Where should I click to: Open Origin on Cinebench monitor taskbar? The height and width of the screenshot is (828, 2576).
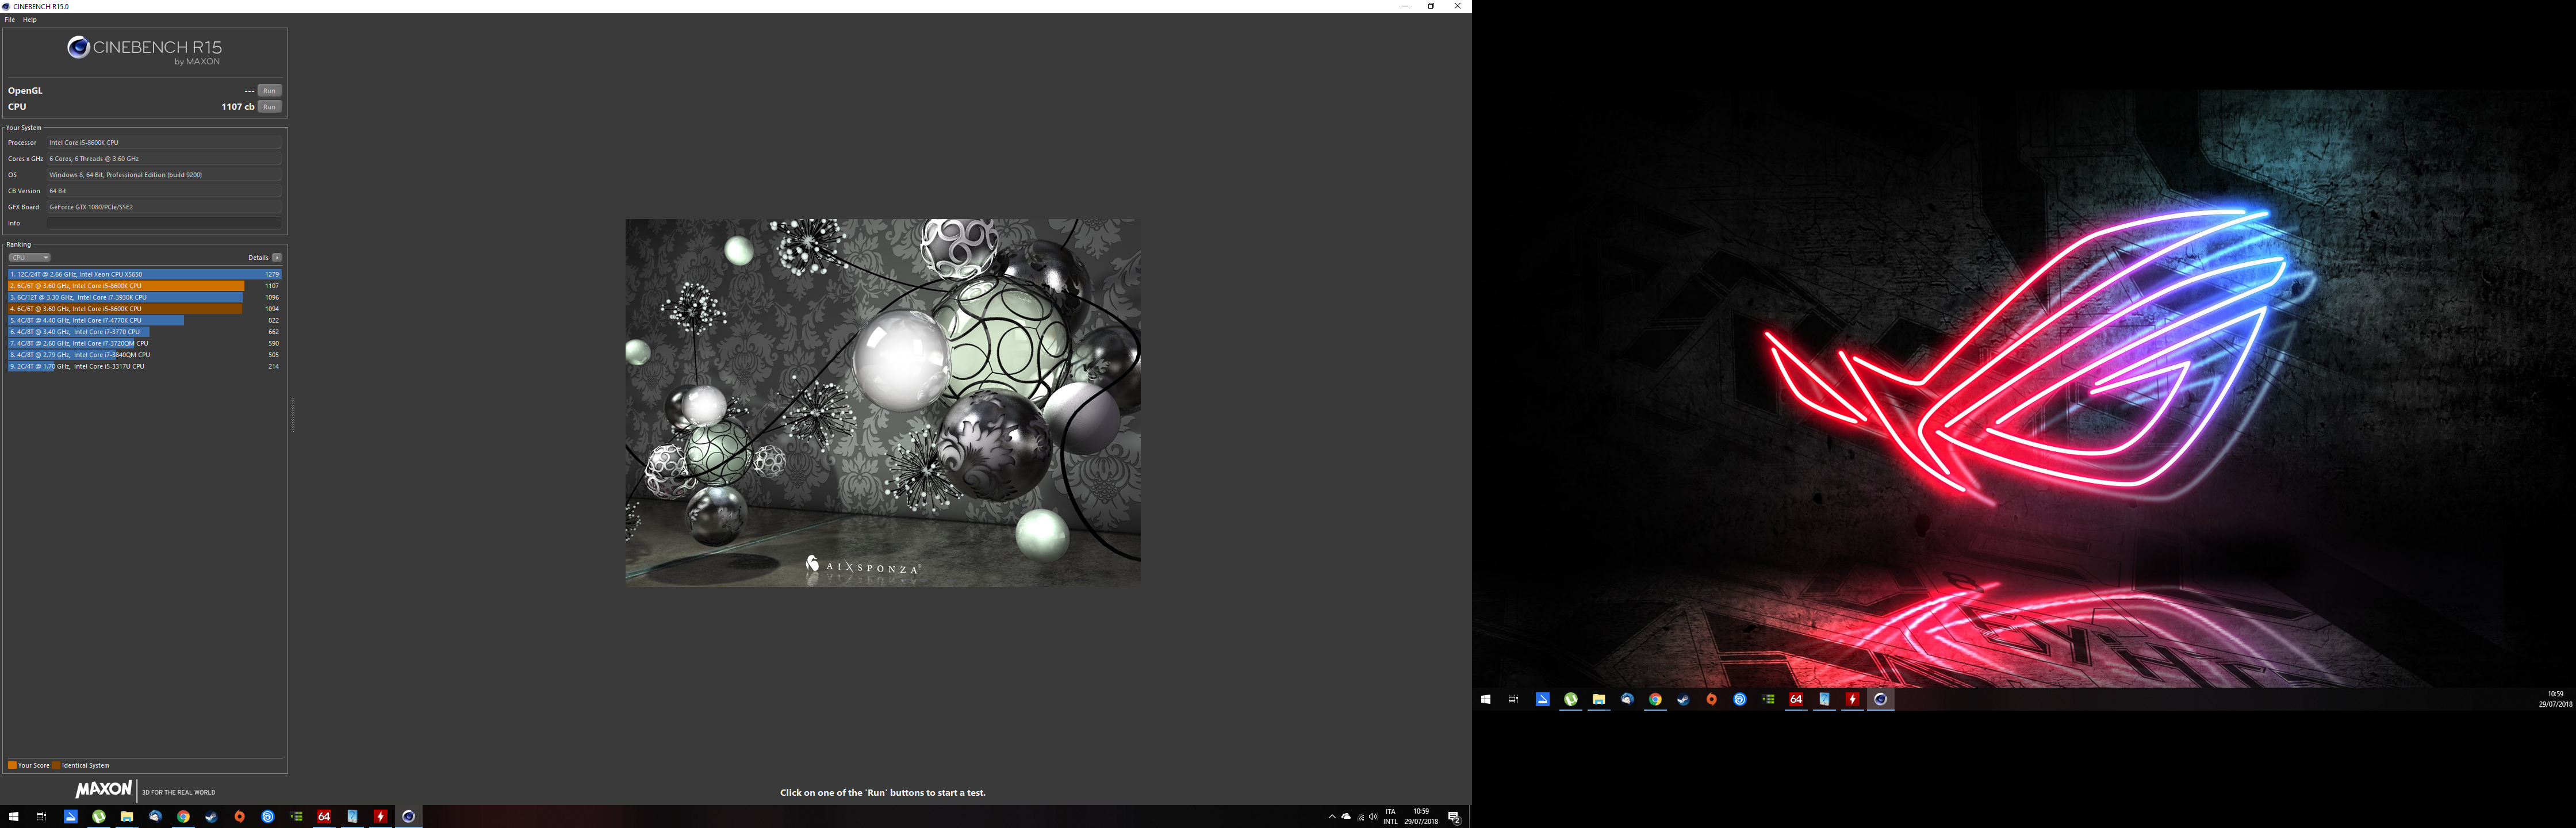click(x=240, y=817)
